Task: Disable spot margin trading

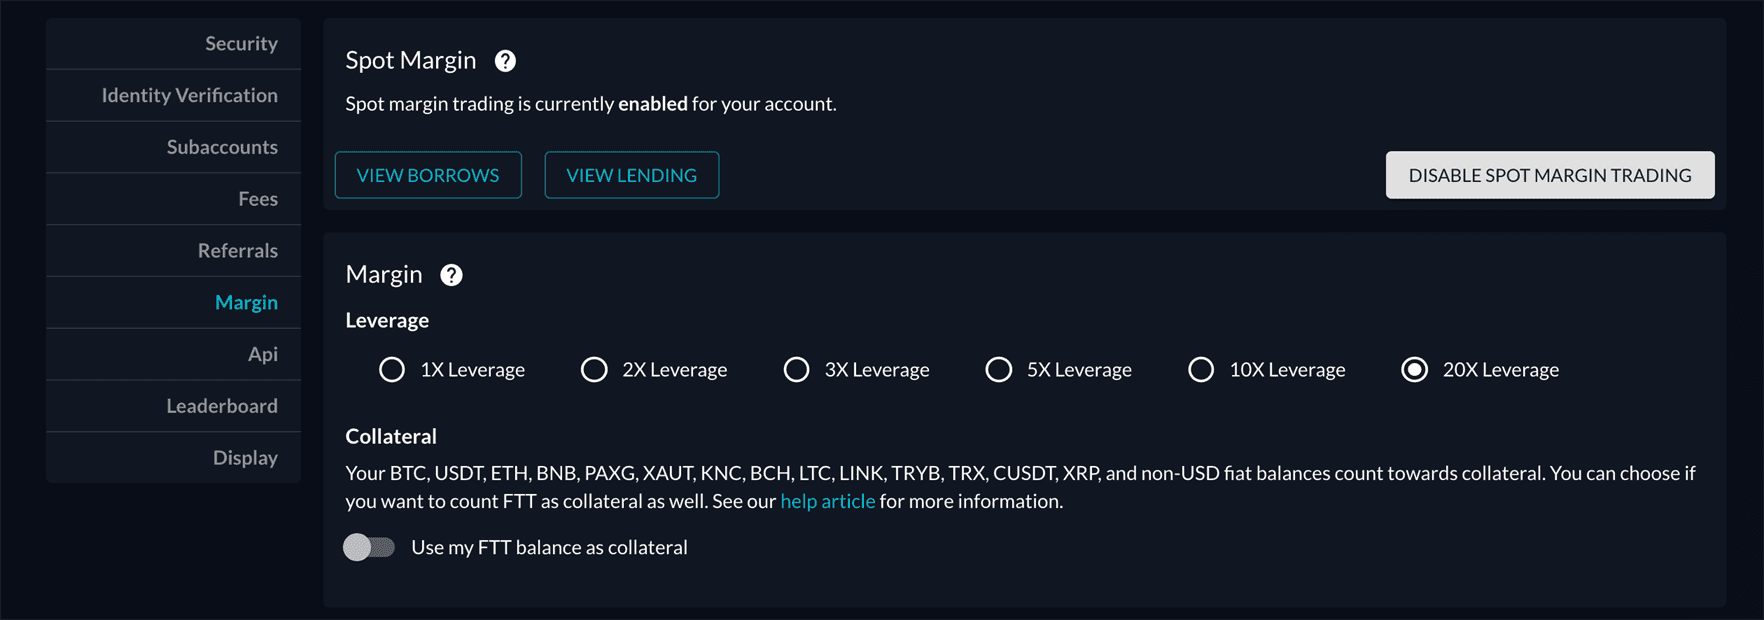Action: pyautogui.click(x=1549, y=175)
